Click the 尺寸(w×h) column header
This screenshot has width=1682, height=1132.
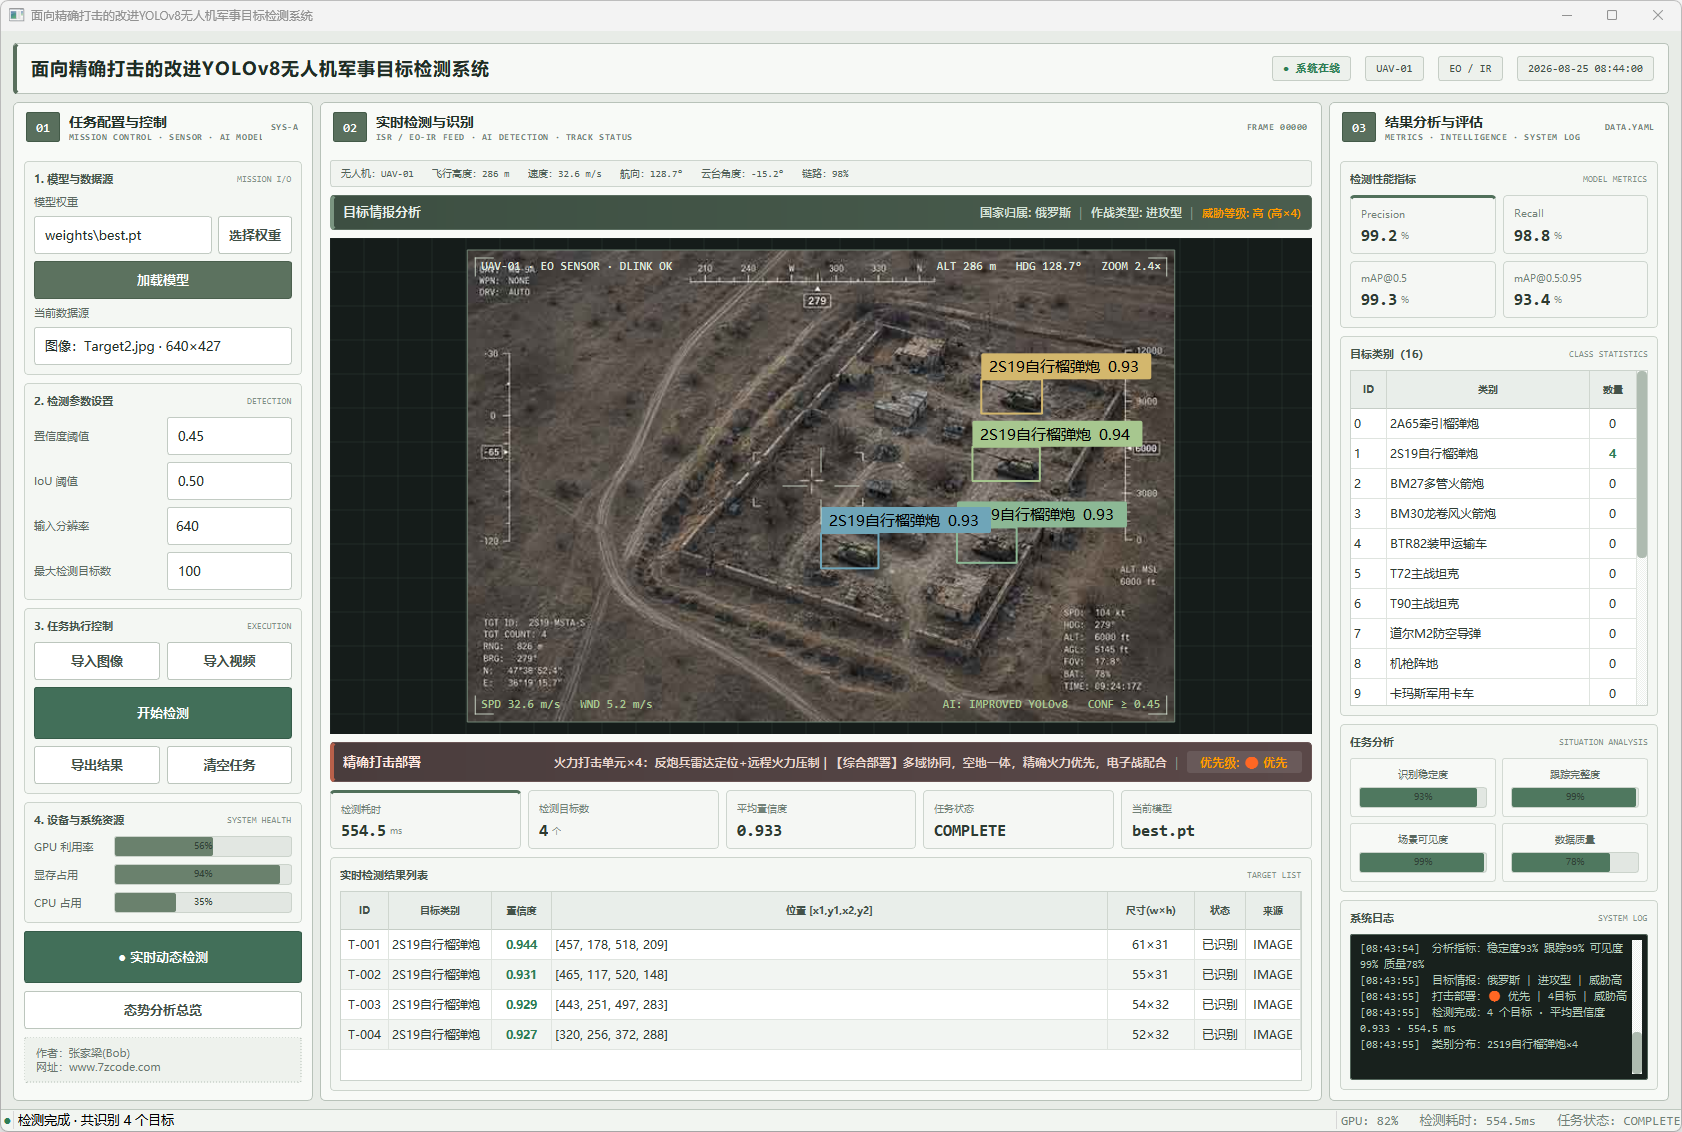1150,911
